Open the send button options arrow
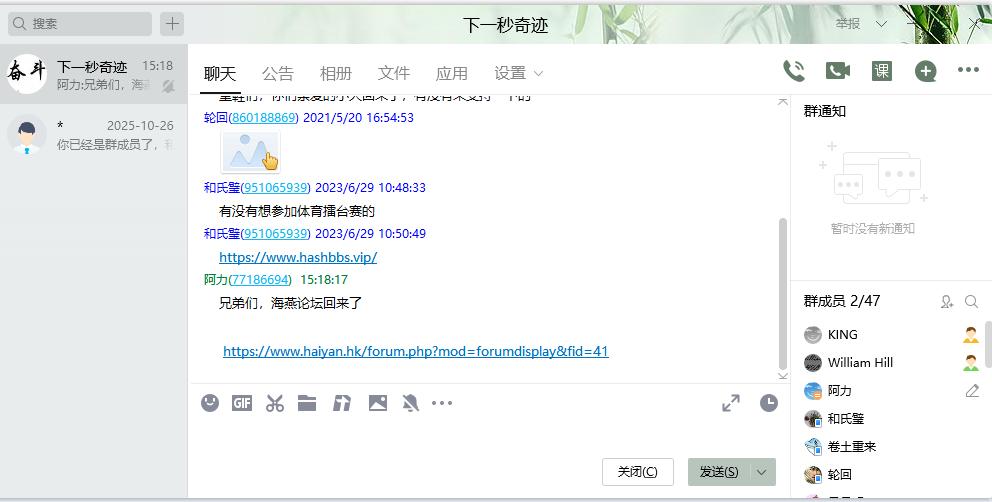992x502 pixels. coord(764,472)
